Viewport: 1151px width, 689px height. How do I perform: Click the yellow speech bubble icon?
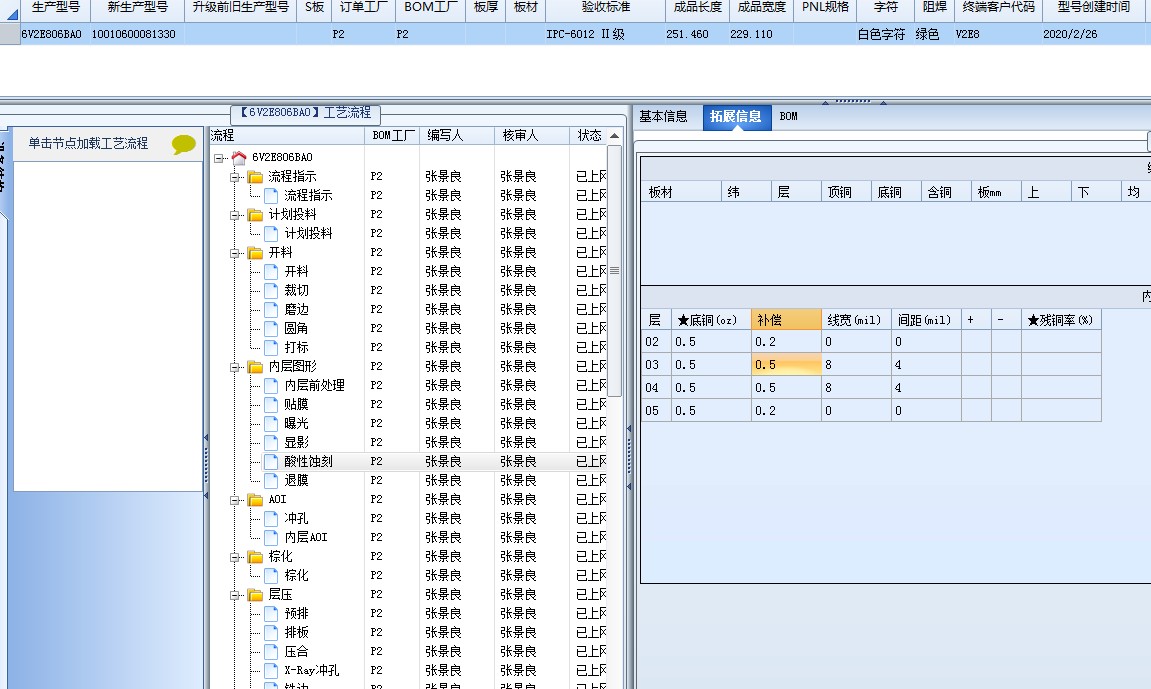pyautogui.click(x=184, y=144)
